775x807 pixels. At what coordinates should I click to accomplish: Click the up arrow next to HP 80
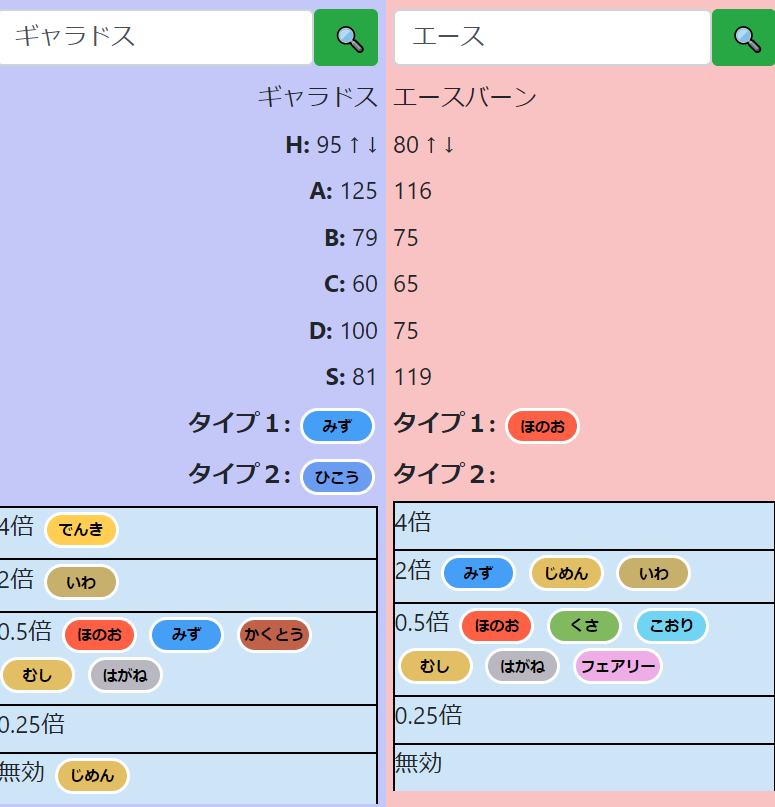[431, 145]
